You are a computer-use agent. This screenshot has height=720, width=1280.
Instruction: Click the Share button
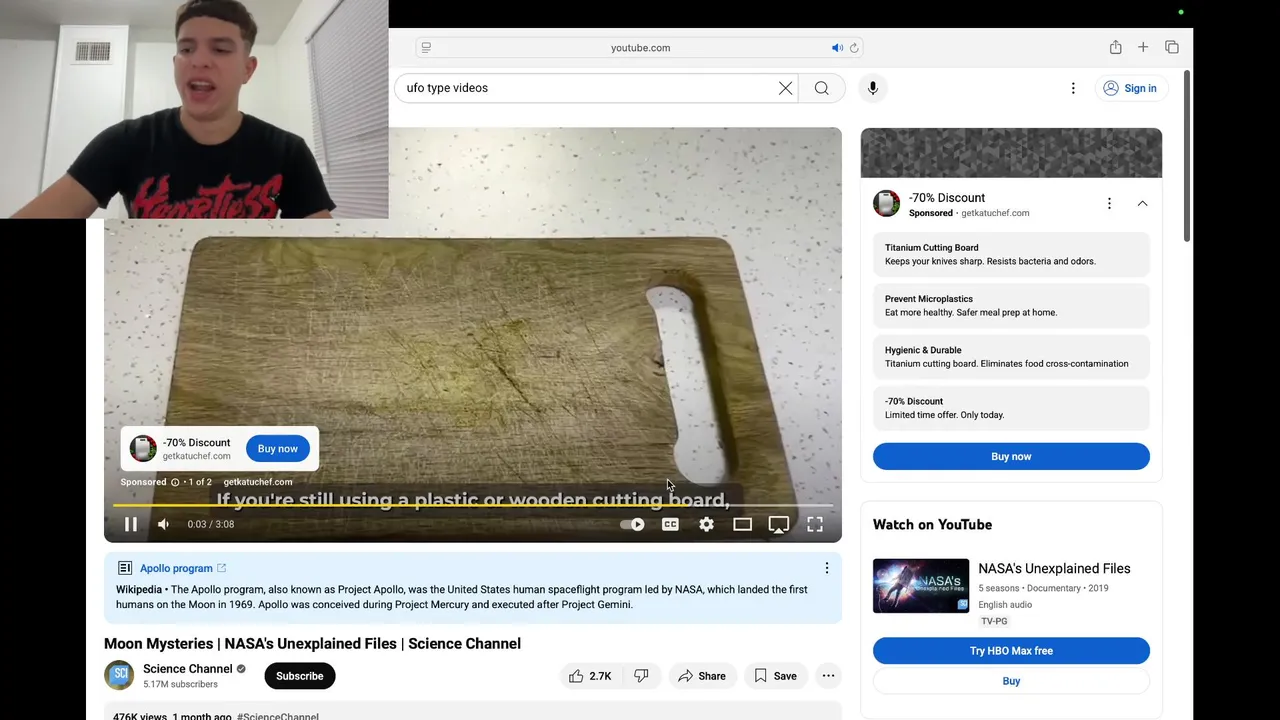click(x=702, y=676)
